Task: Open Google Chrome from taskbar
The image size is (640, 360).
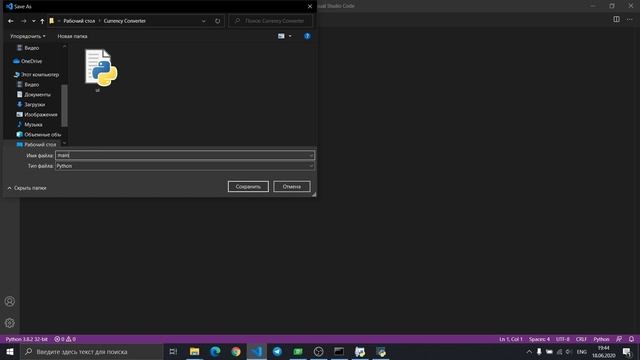Action: coord(236,351)
